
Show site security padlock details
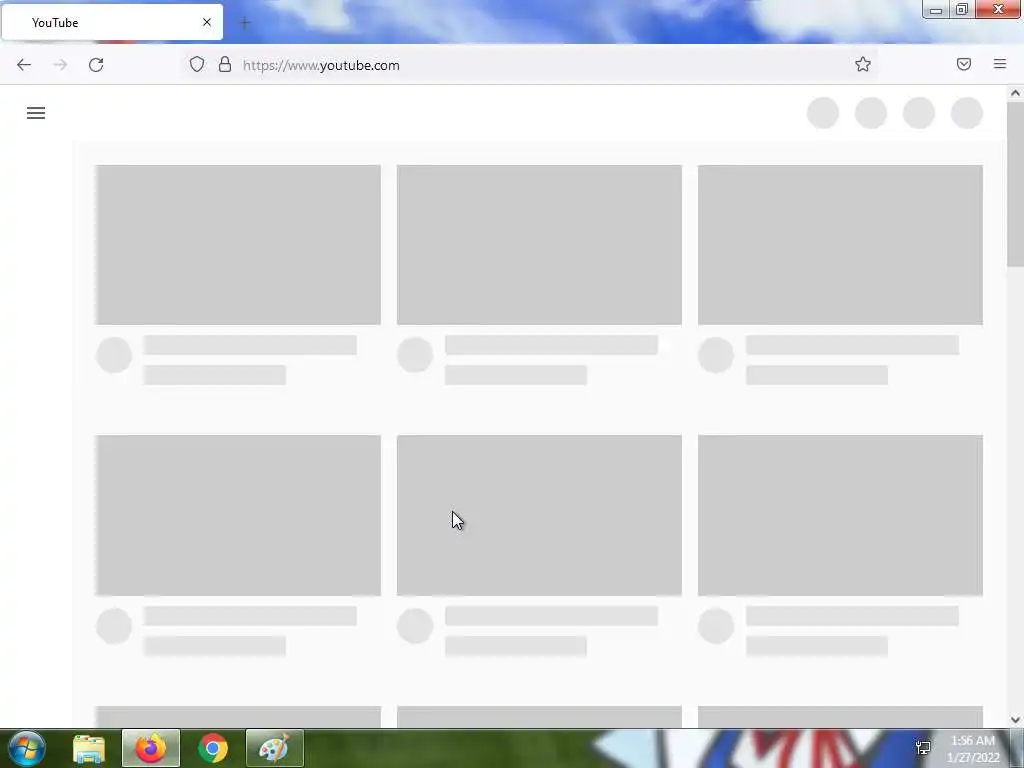225,64
